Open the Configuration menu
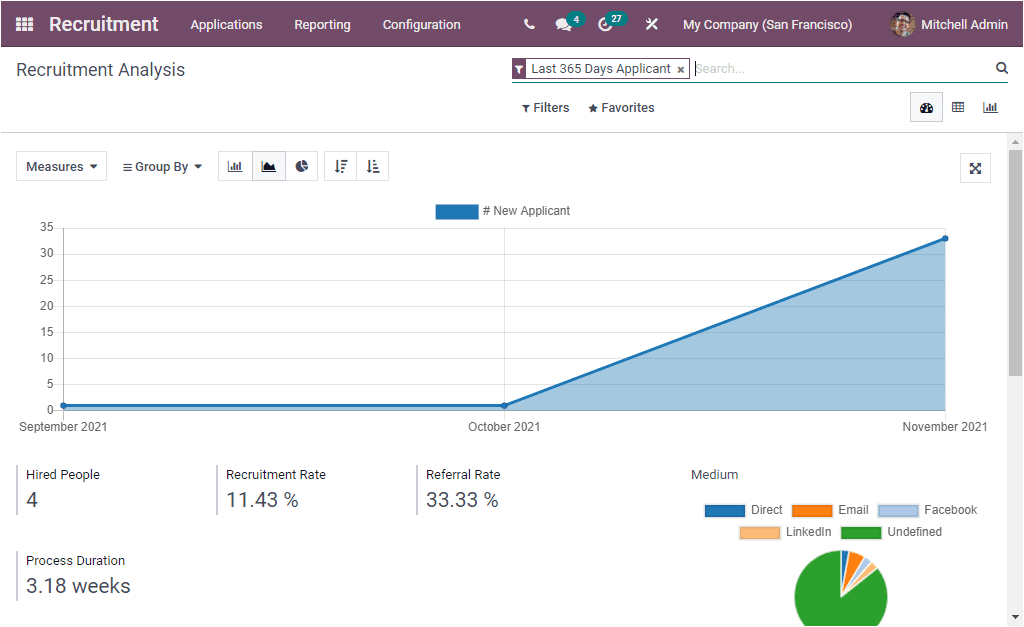1024x627 pixels. (421, 24)
